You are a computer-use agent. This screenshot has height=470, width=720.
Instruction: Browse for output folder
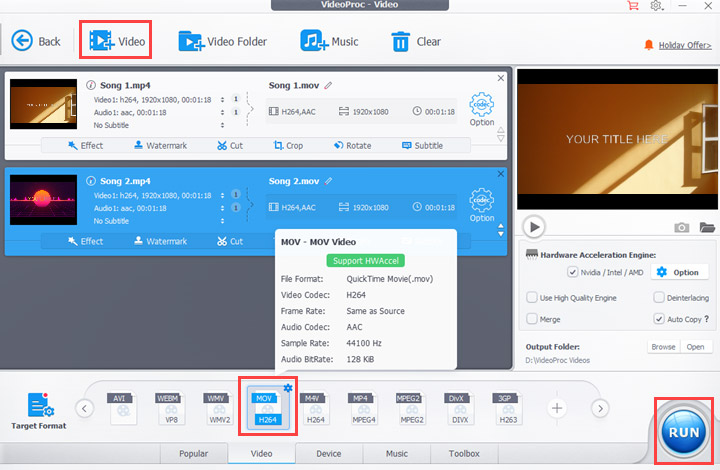(x=664, y=347)
